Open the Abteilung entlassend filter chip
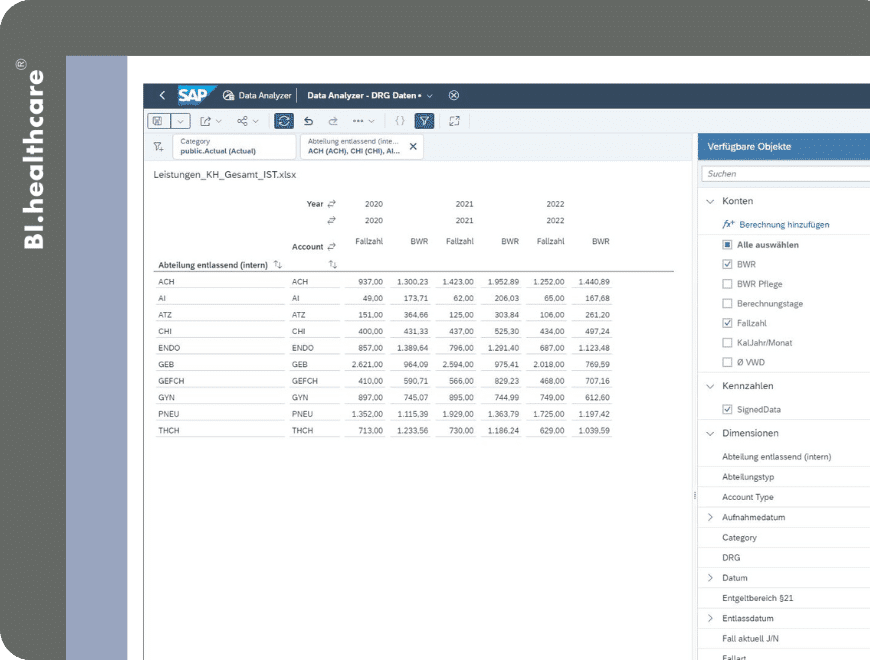Image resolution: width=870 pixels, height=660 pixels. [x=354, y=146]
